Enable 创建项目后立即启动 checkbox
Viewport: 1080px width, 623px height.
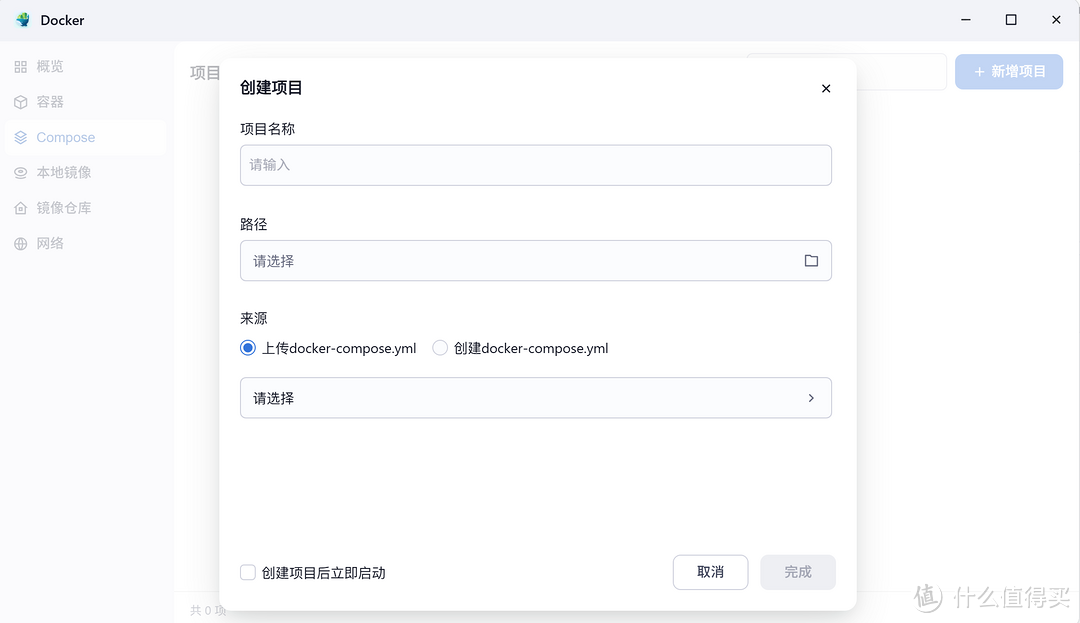(x=247, y=572)
